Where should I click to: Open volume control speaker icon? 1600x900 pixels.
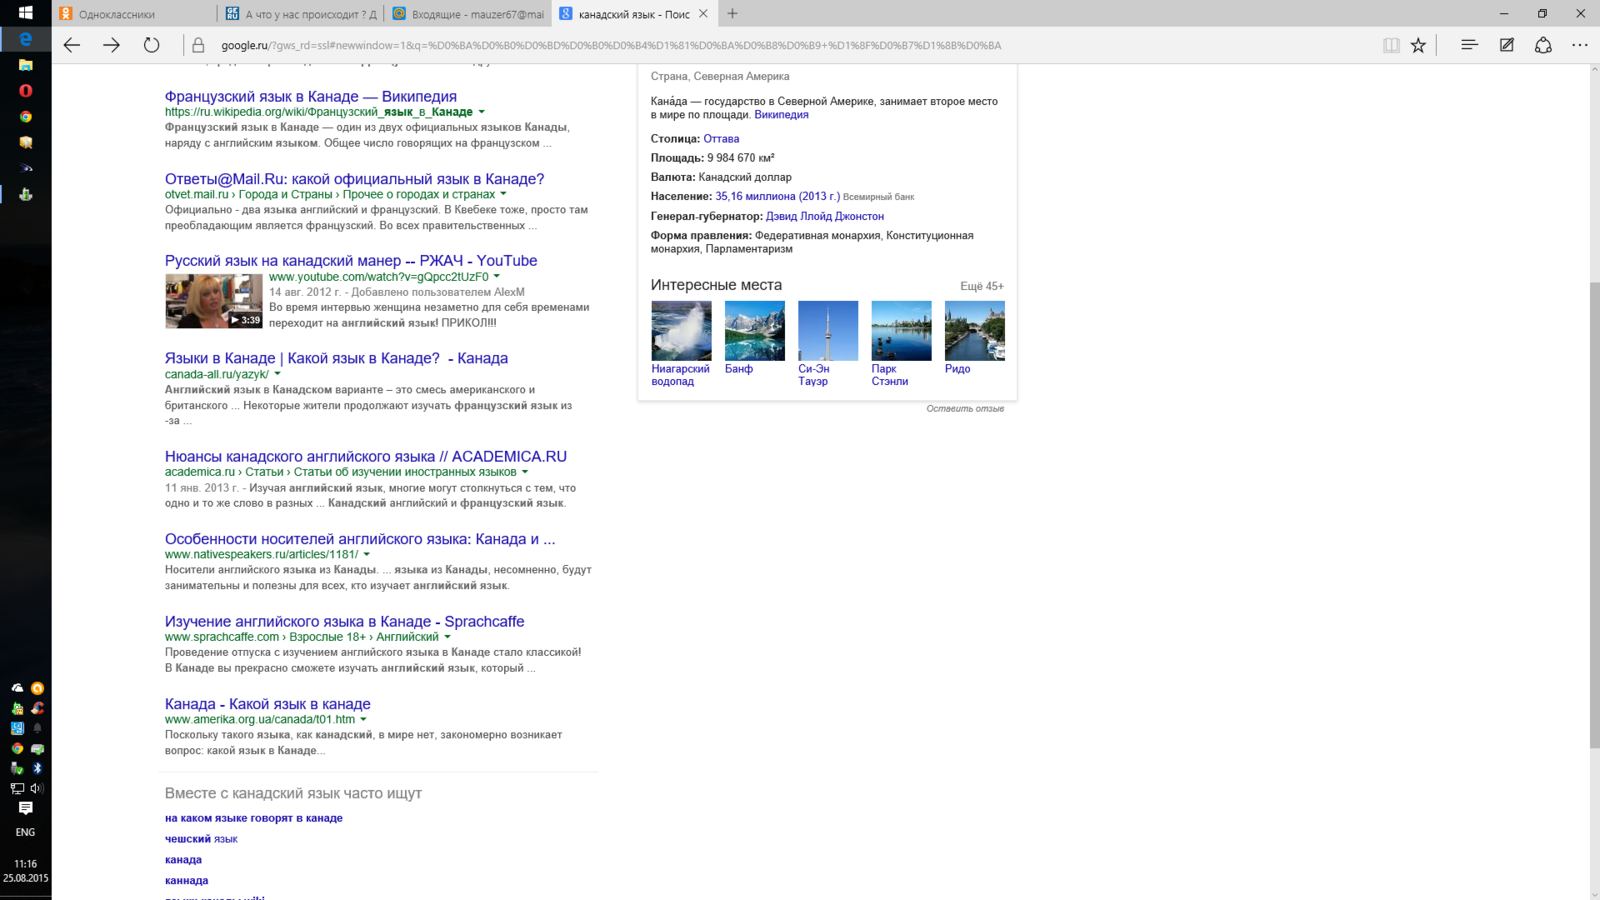tap(37, 788)
